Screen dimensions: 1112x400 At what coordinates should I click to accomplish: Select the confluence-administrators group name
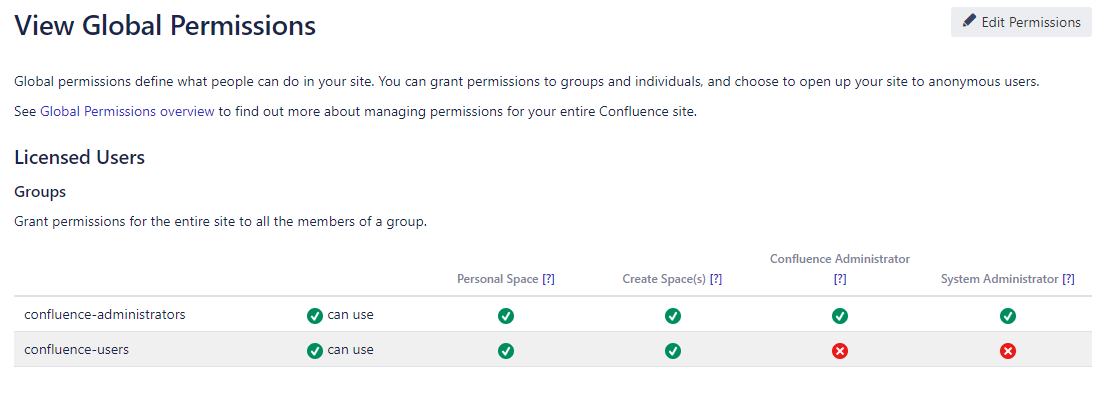pyautogui.click(x=105, y=314)
